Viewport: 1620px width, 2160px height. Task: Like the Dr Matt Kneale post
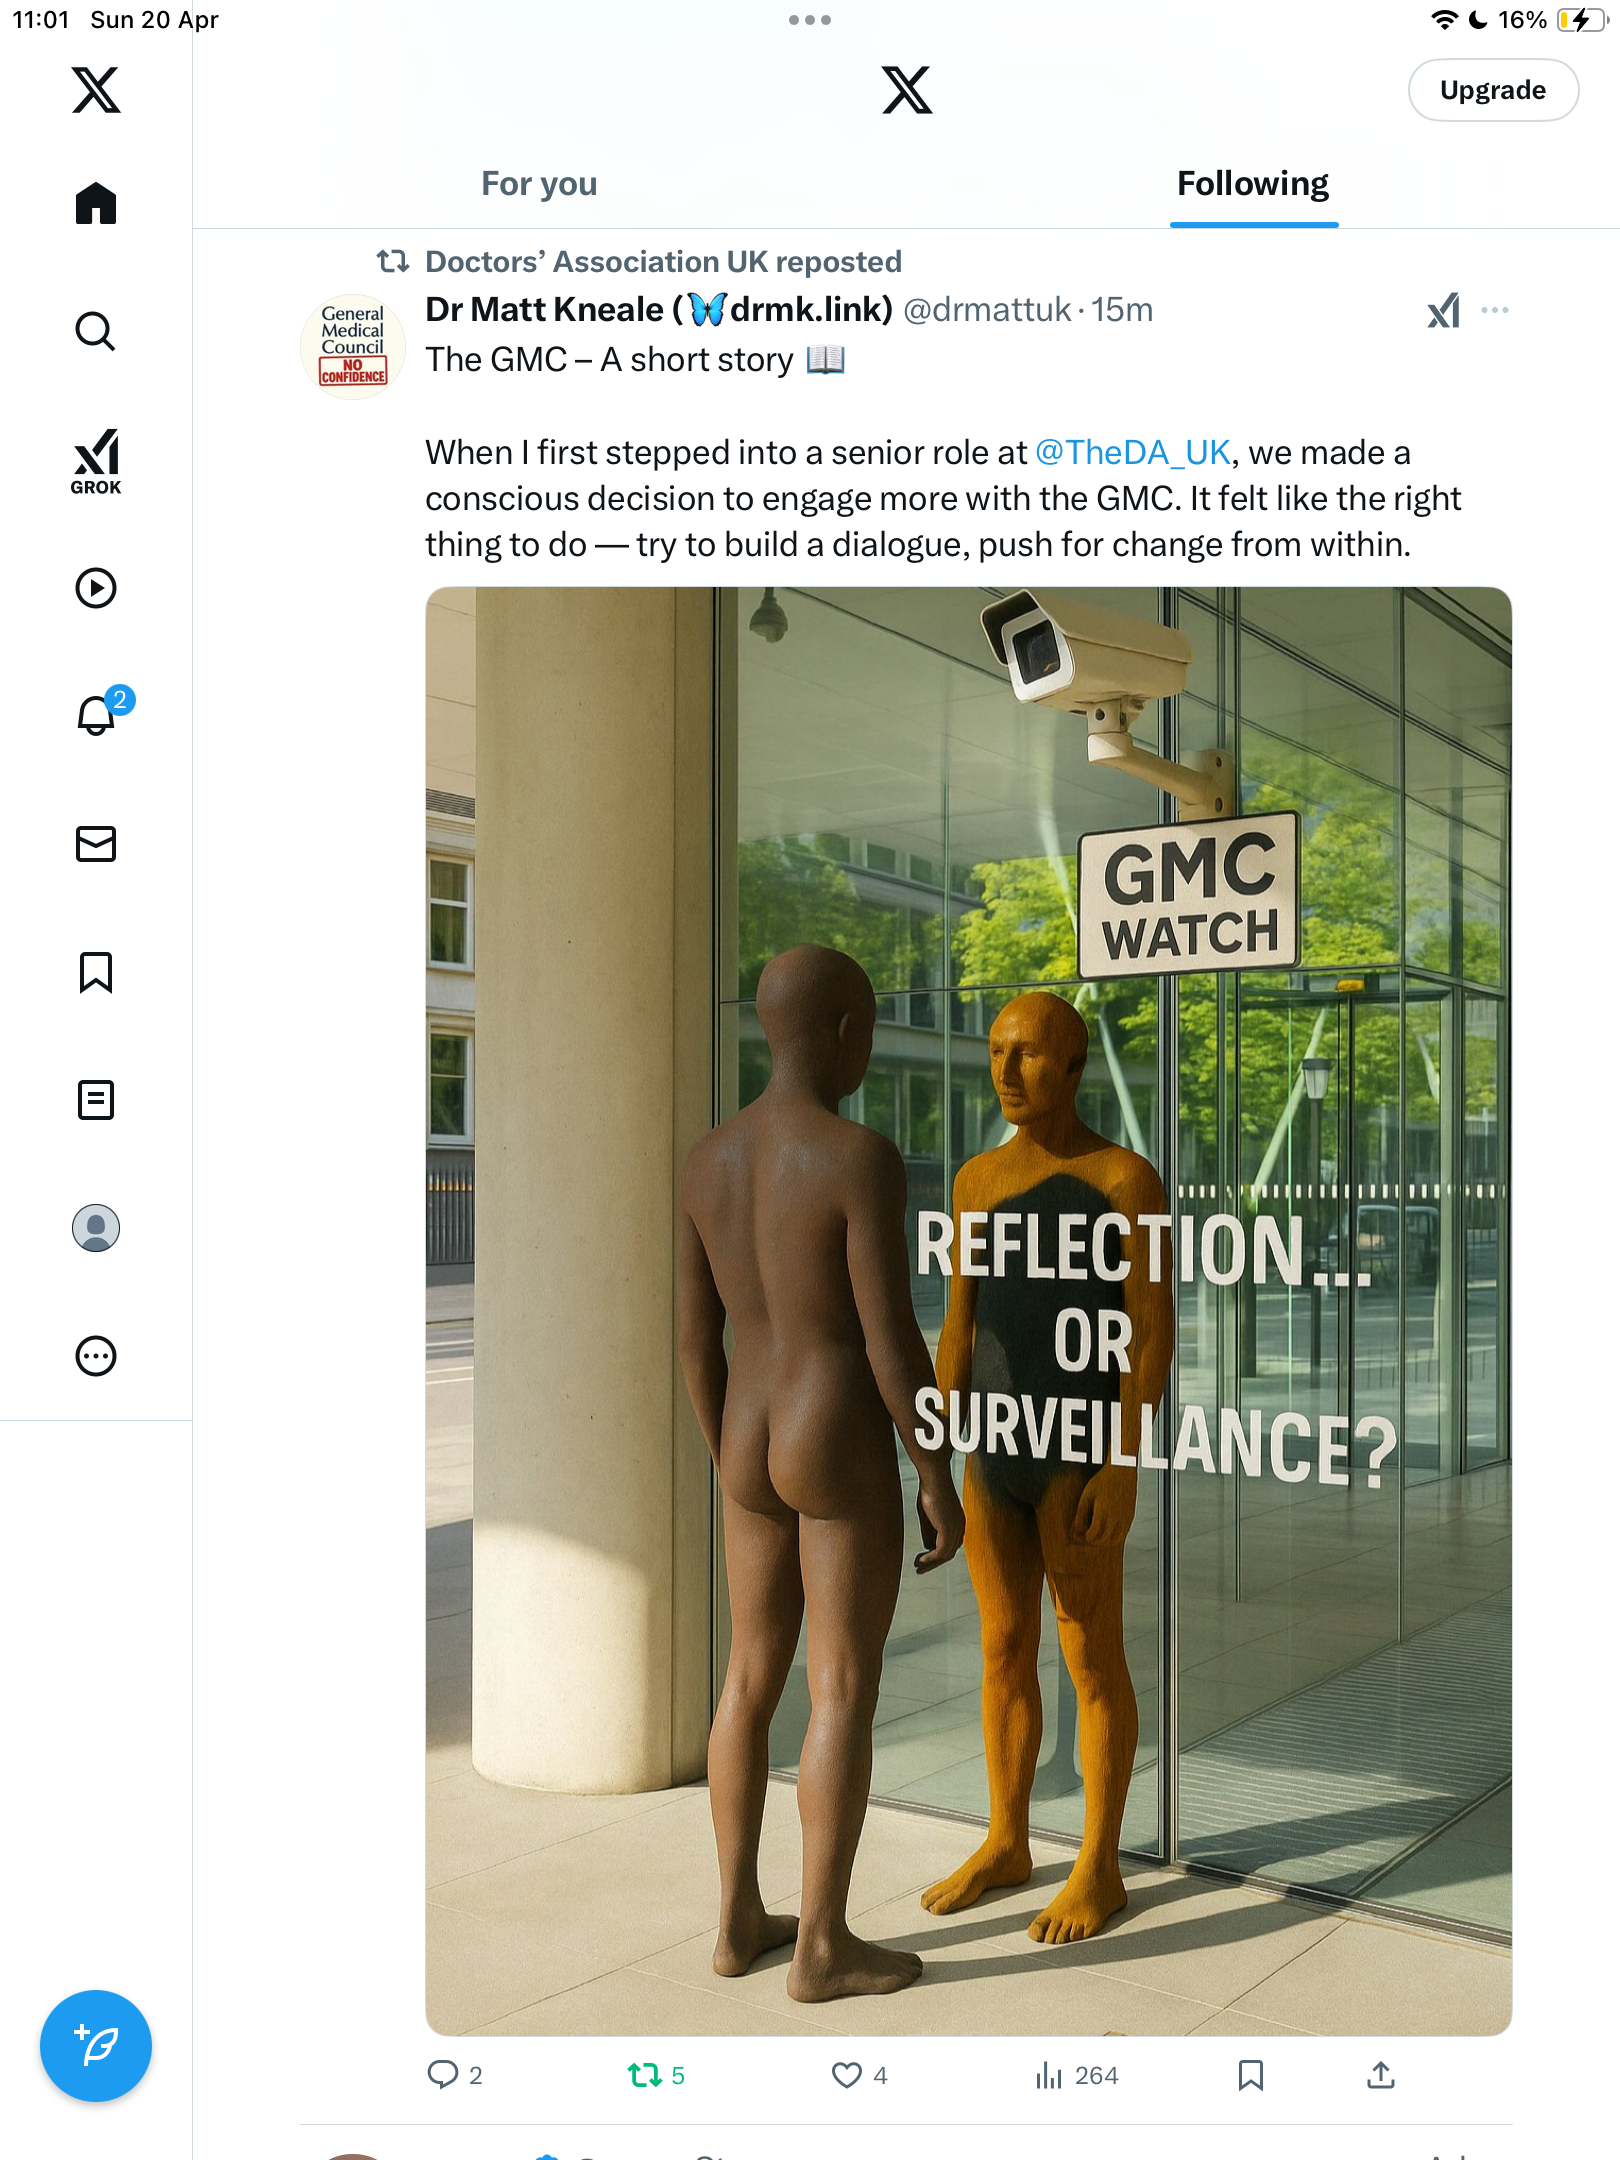859,2076
